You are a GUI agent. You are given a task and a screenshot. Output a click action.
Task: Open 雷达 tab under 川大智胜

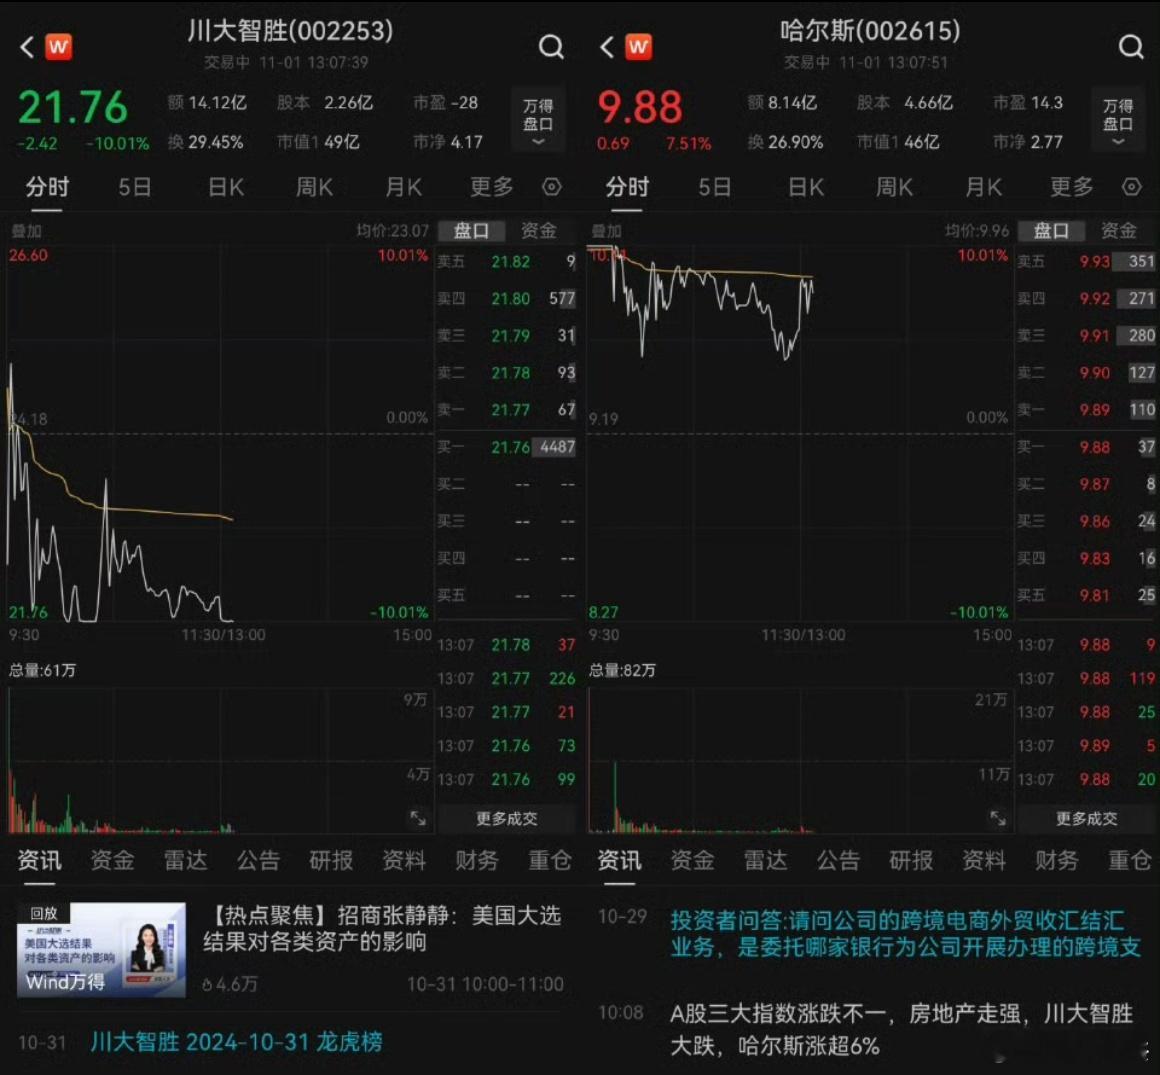coord(186,860)
